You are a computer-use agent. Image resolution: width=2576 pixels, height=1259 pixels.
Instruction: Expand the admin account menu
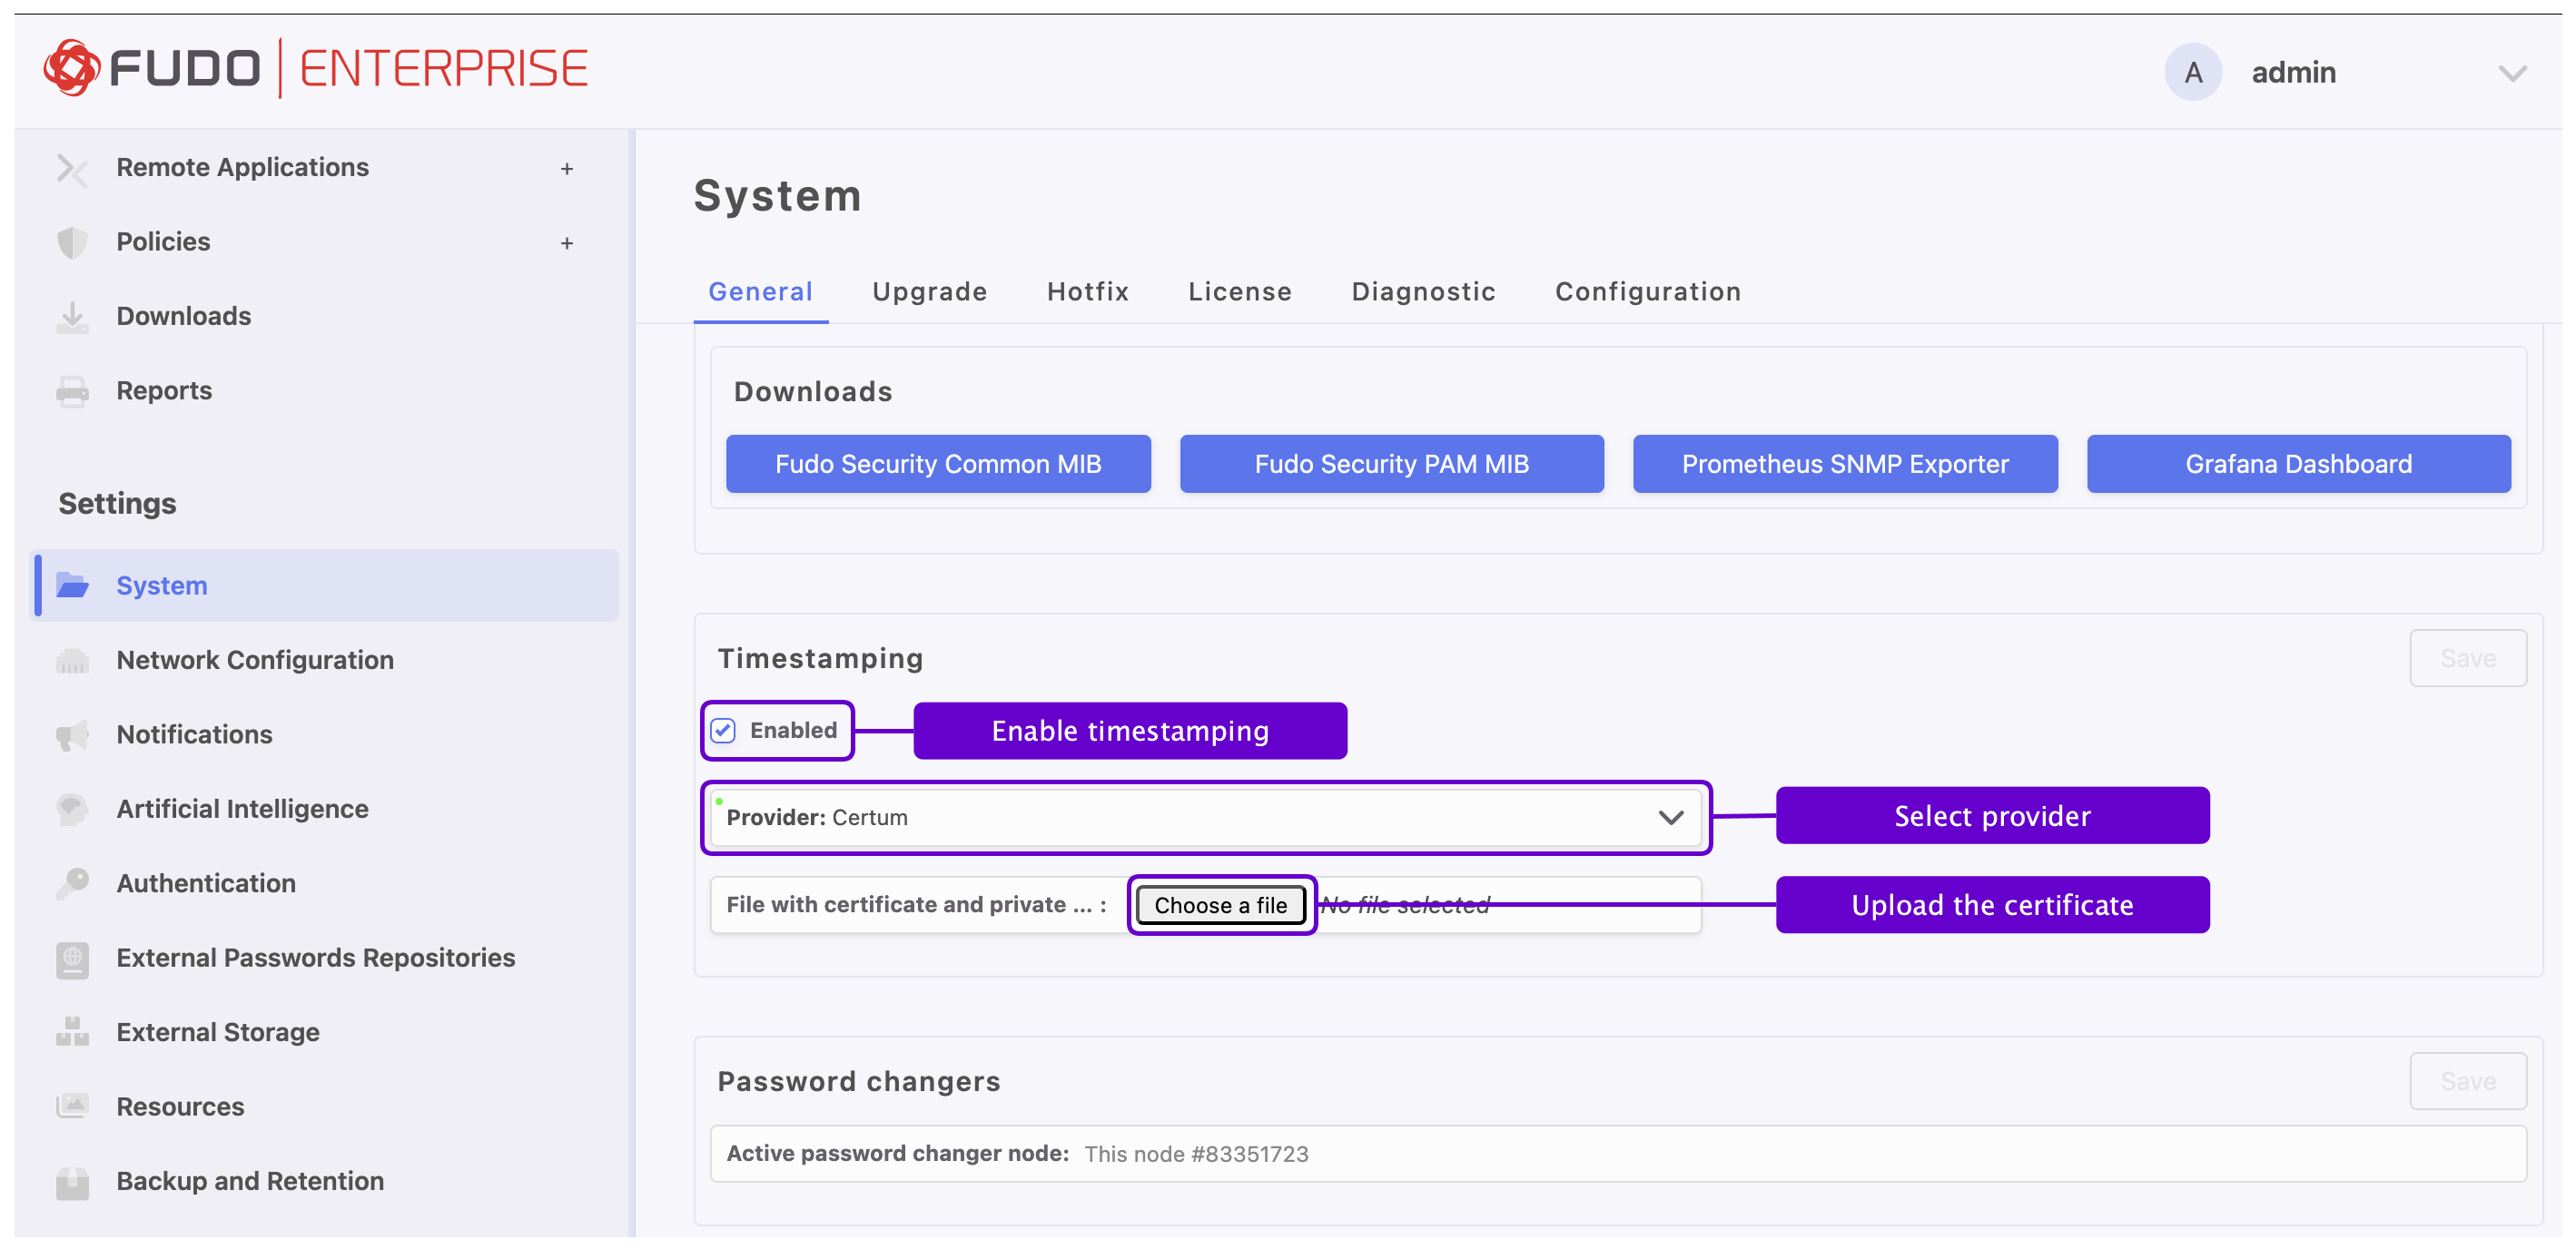[2512, 72]
